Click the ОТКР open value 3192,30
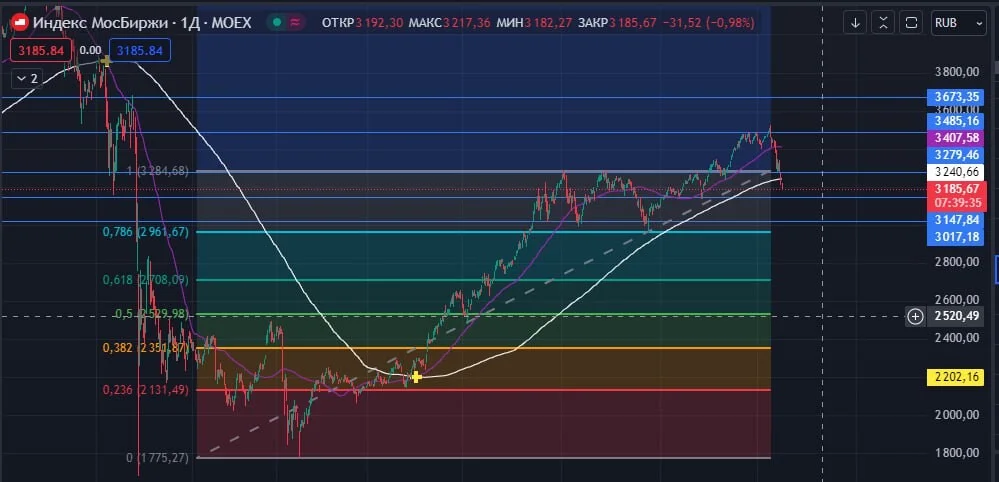999x482 pixels. [x=379, y=23]
